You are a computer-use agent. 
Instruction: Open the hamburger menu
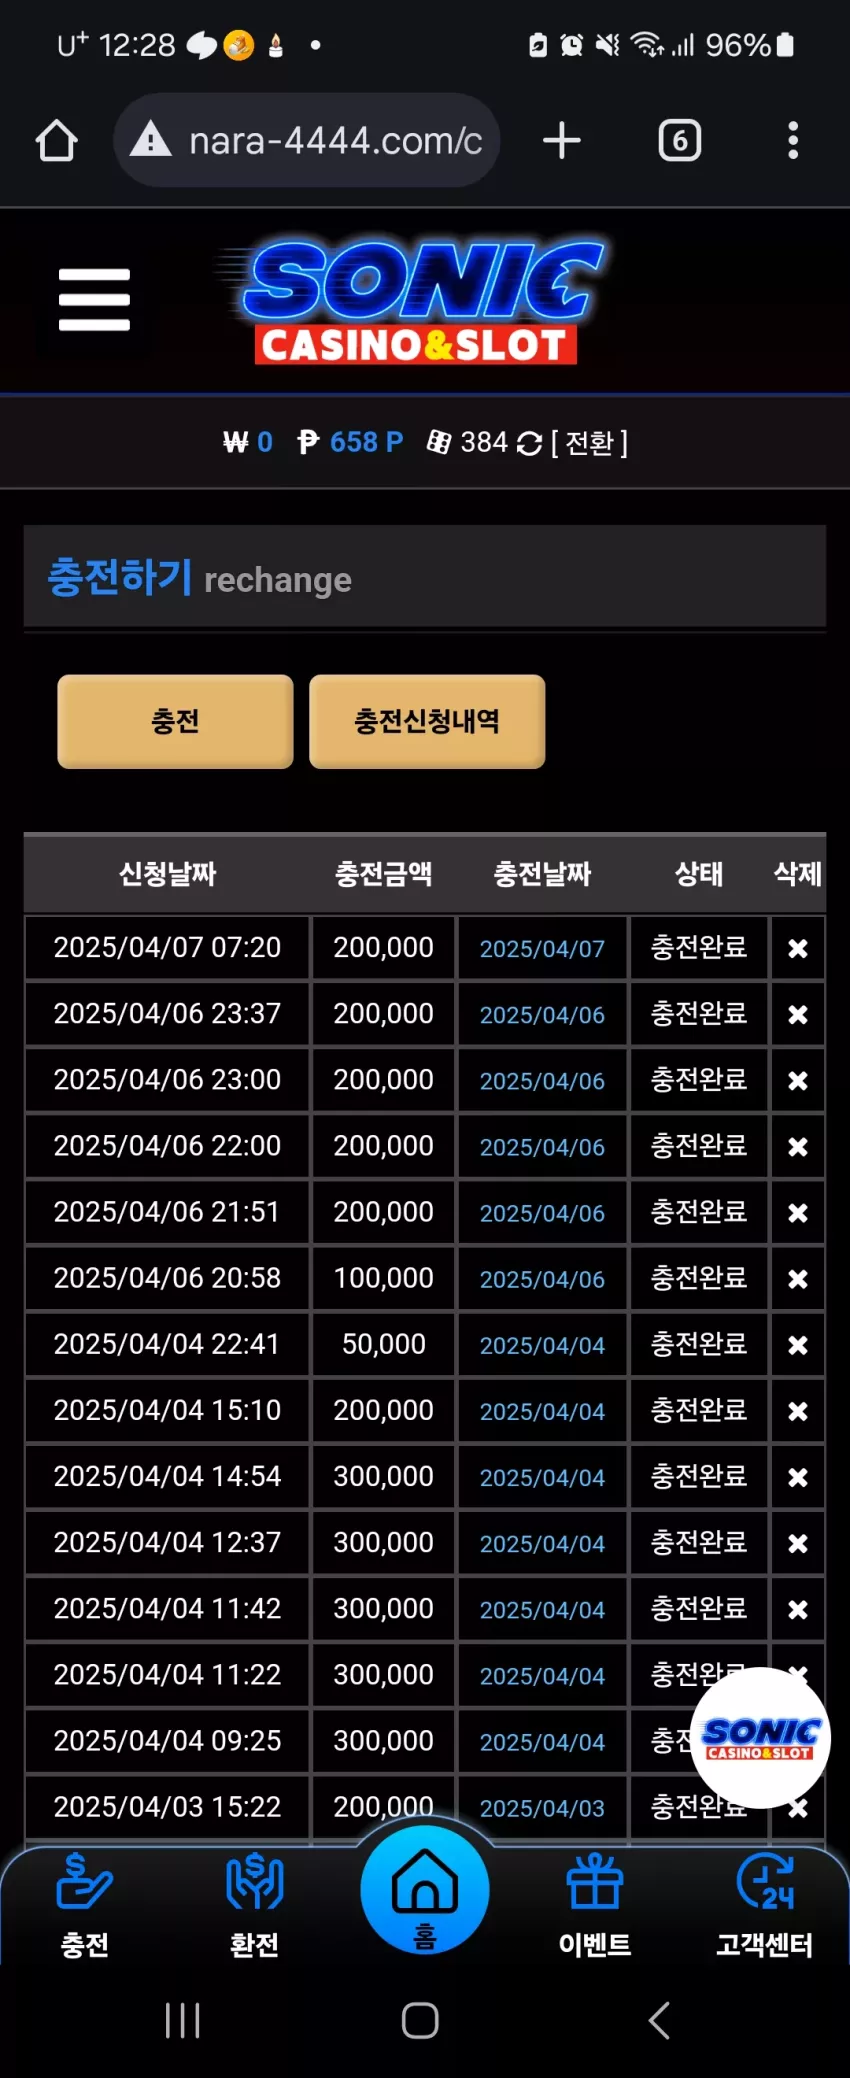pyautogui.click(x=94, y=299)
